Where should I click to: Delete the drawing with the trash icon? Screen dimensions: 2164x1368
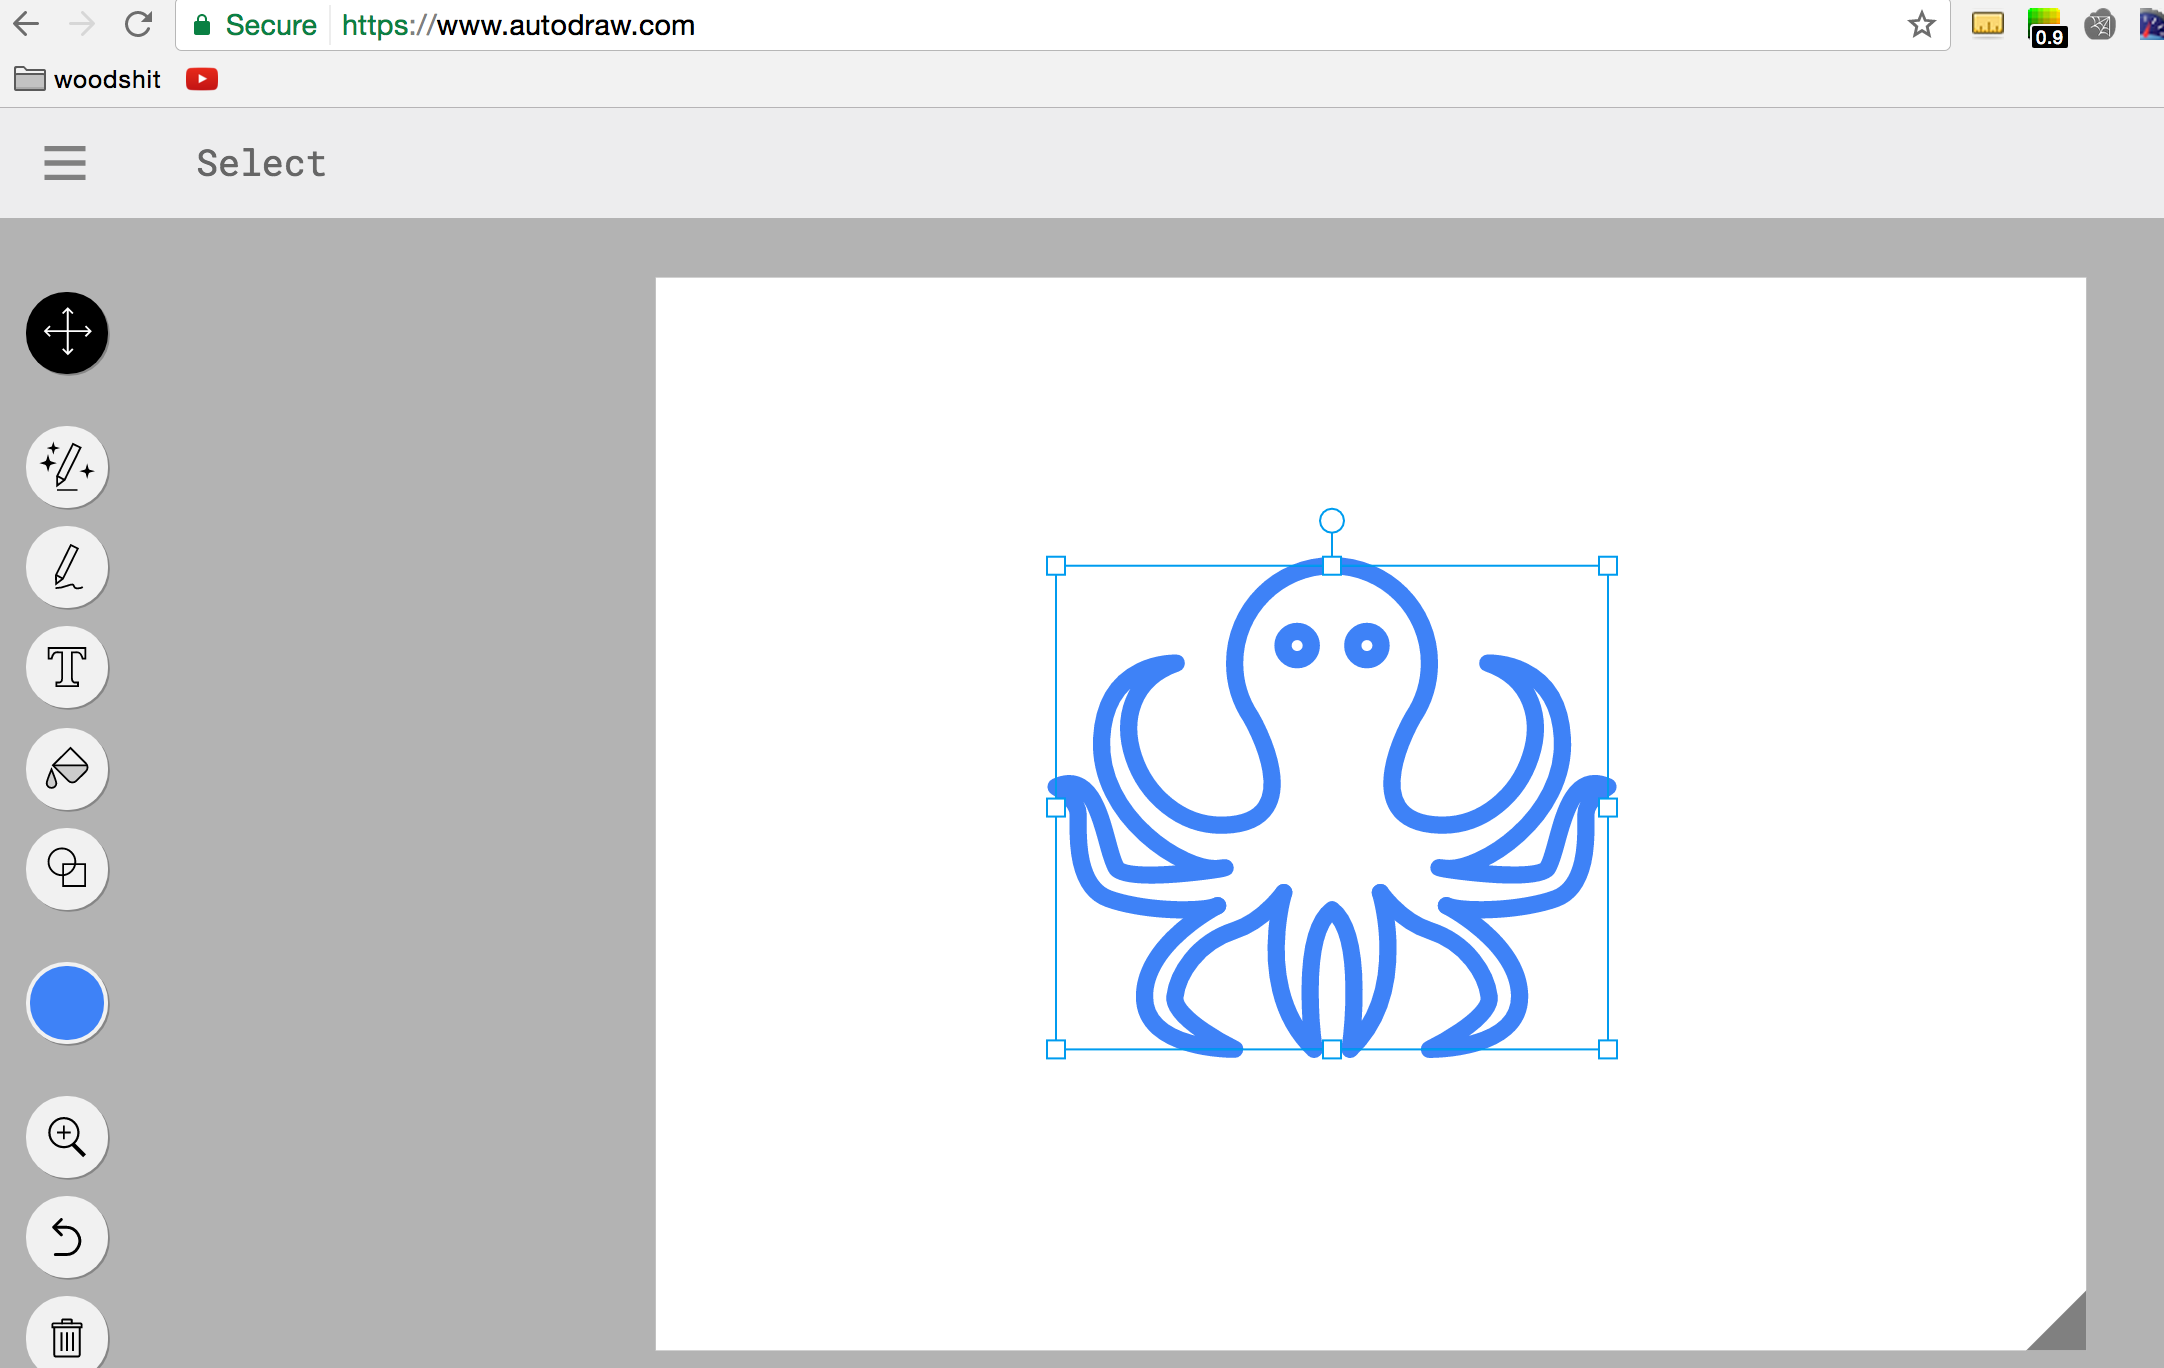pyautogui.click(x=66, y=1335)
